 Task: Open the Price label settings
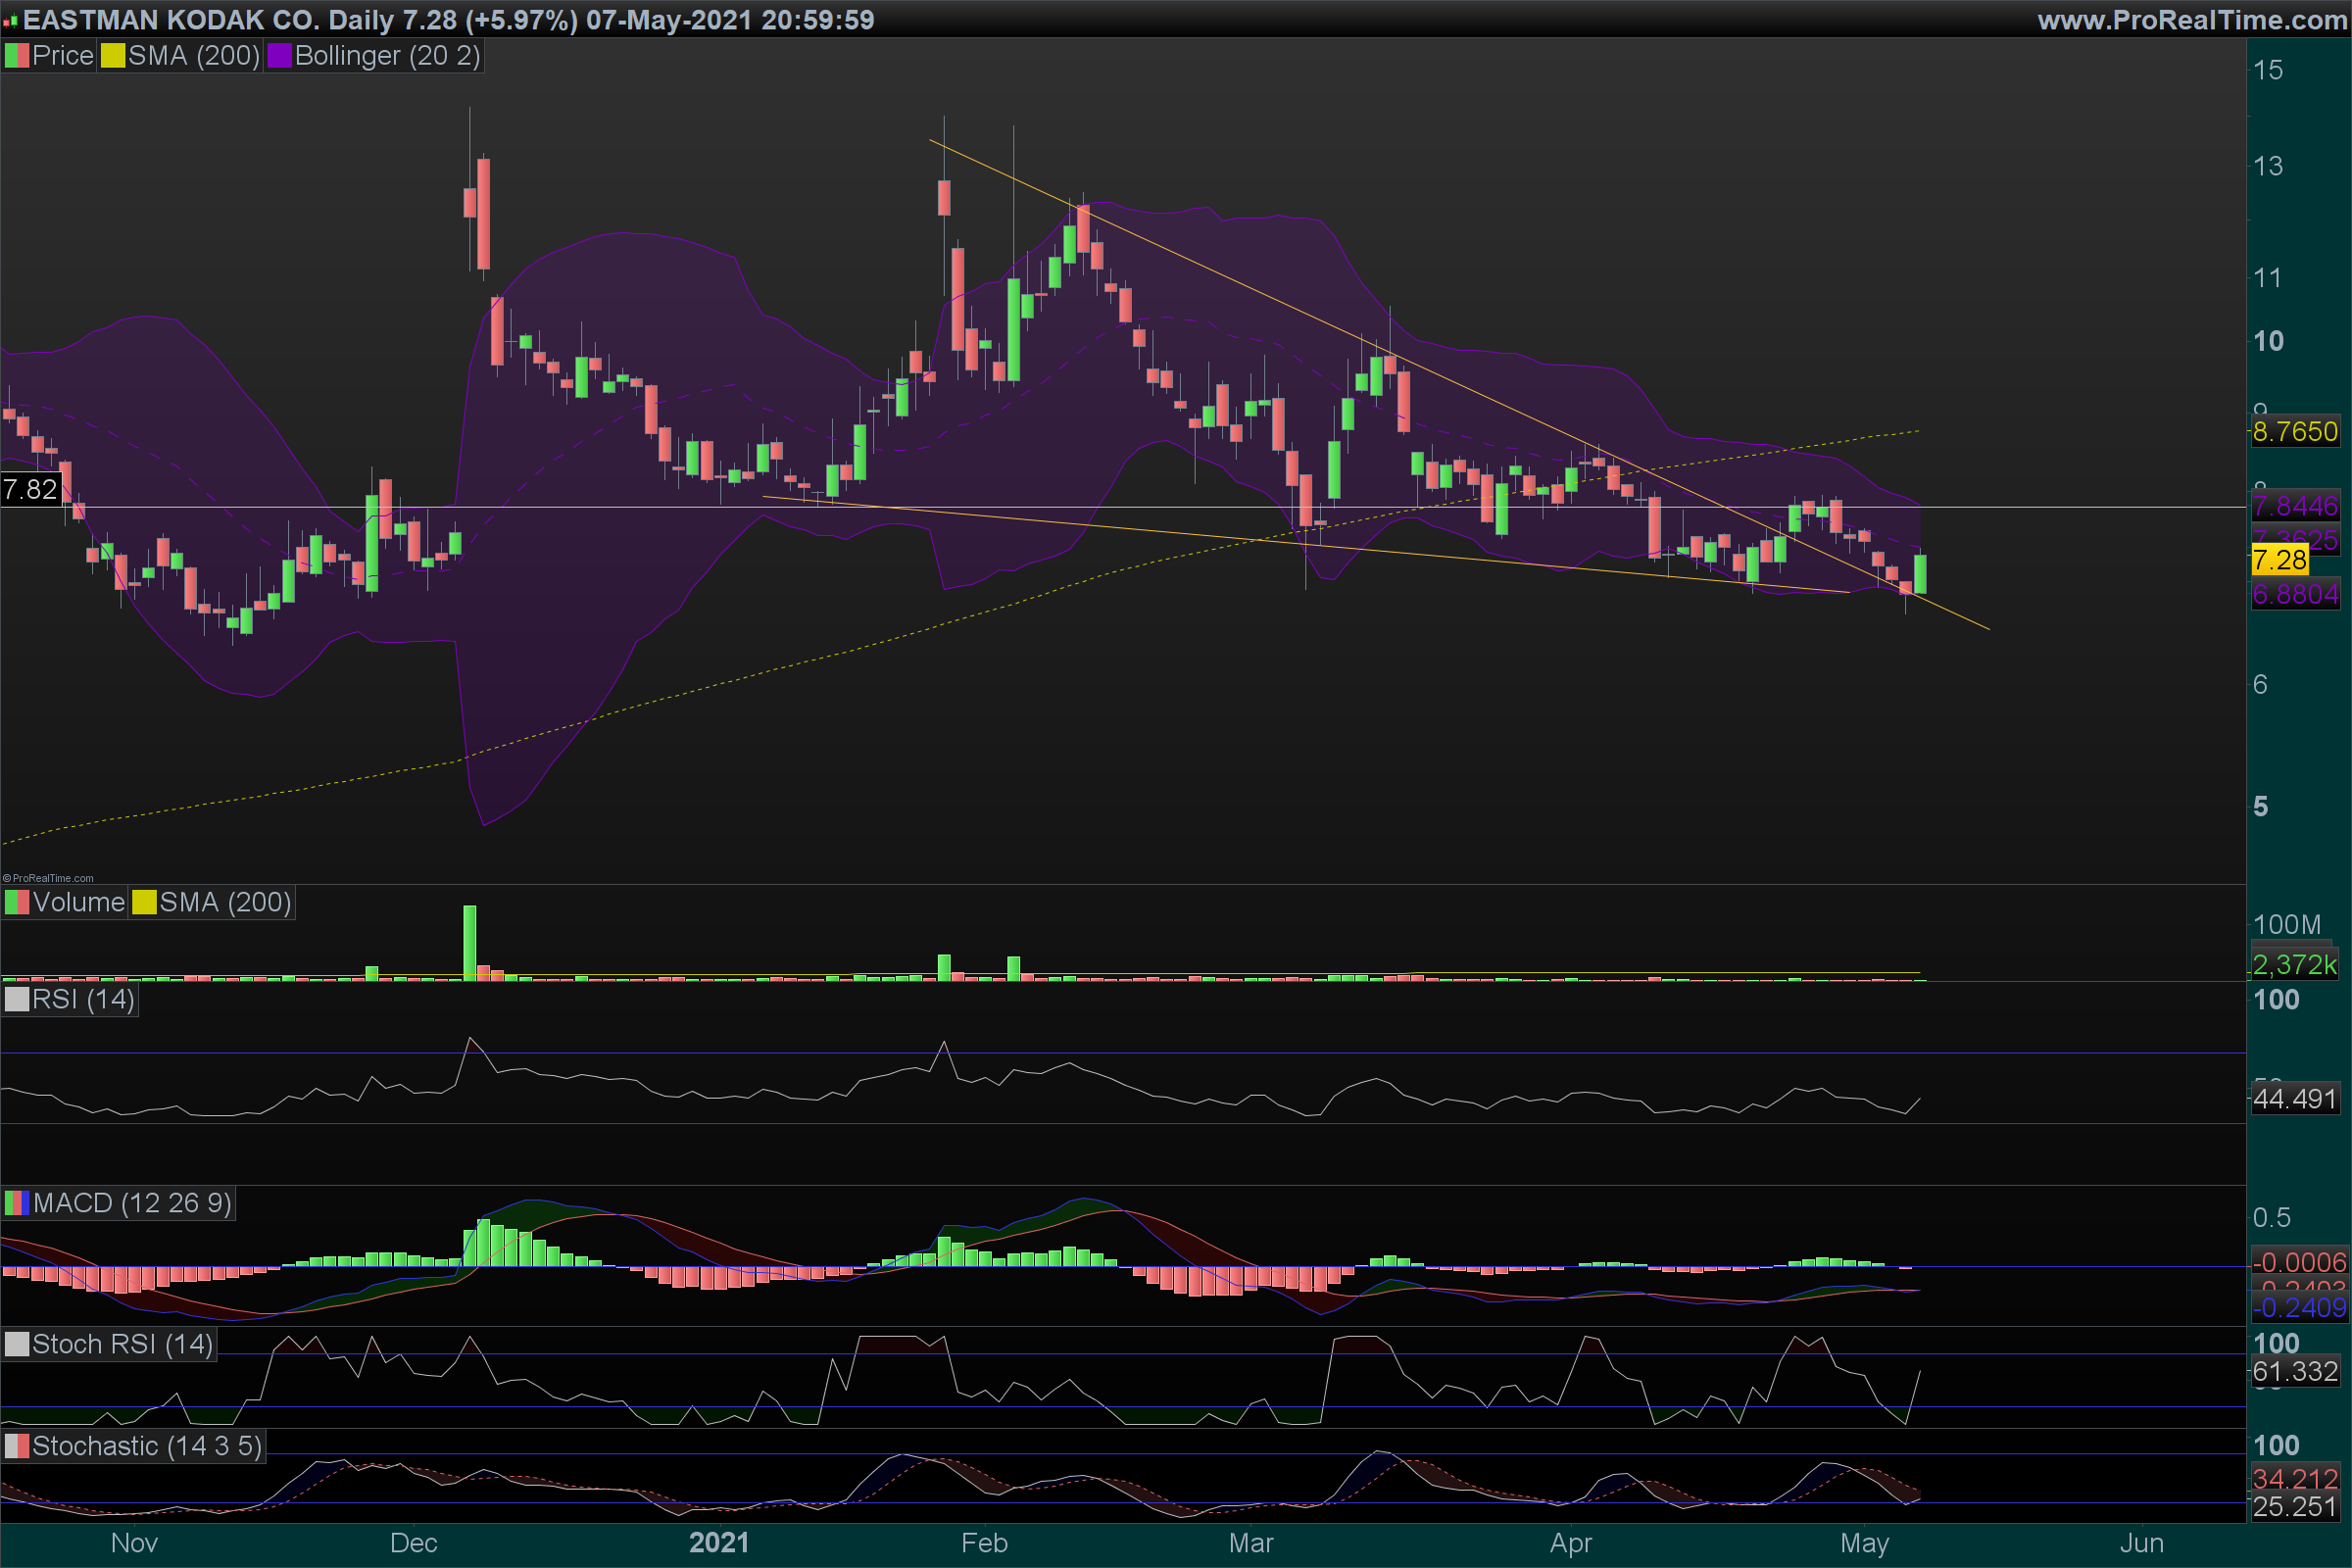coord(62,56)
